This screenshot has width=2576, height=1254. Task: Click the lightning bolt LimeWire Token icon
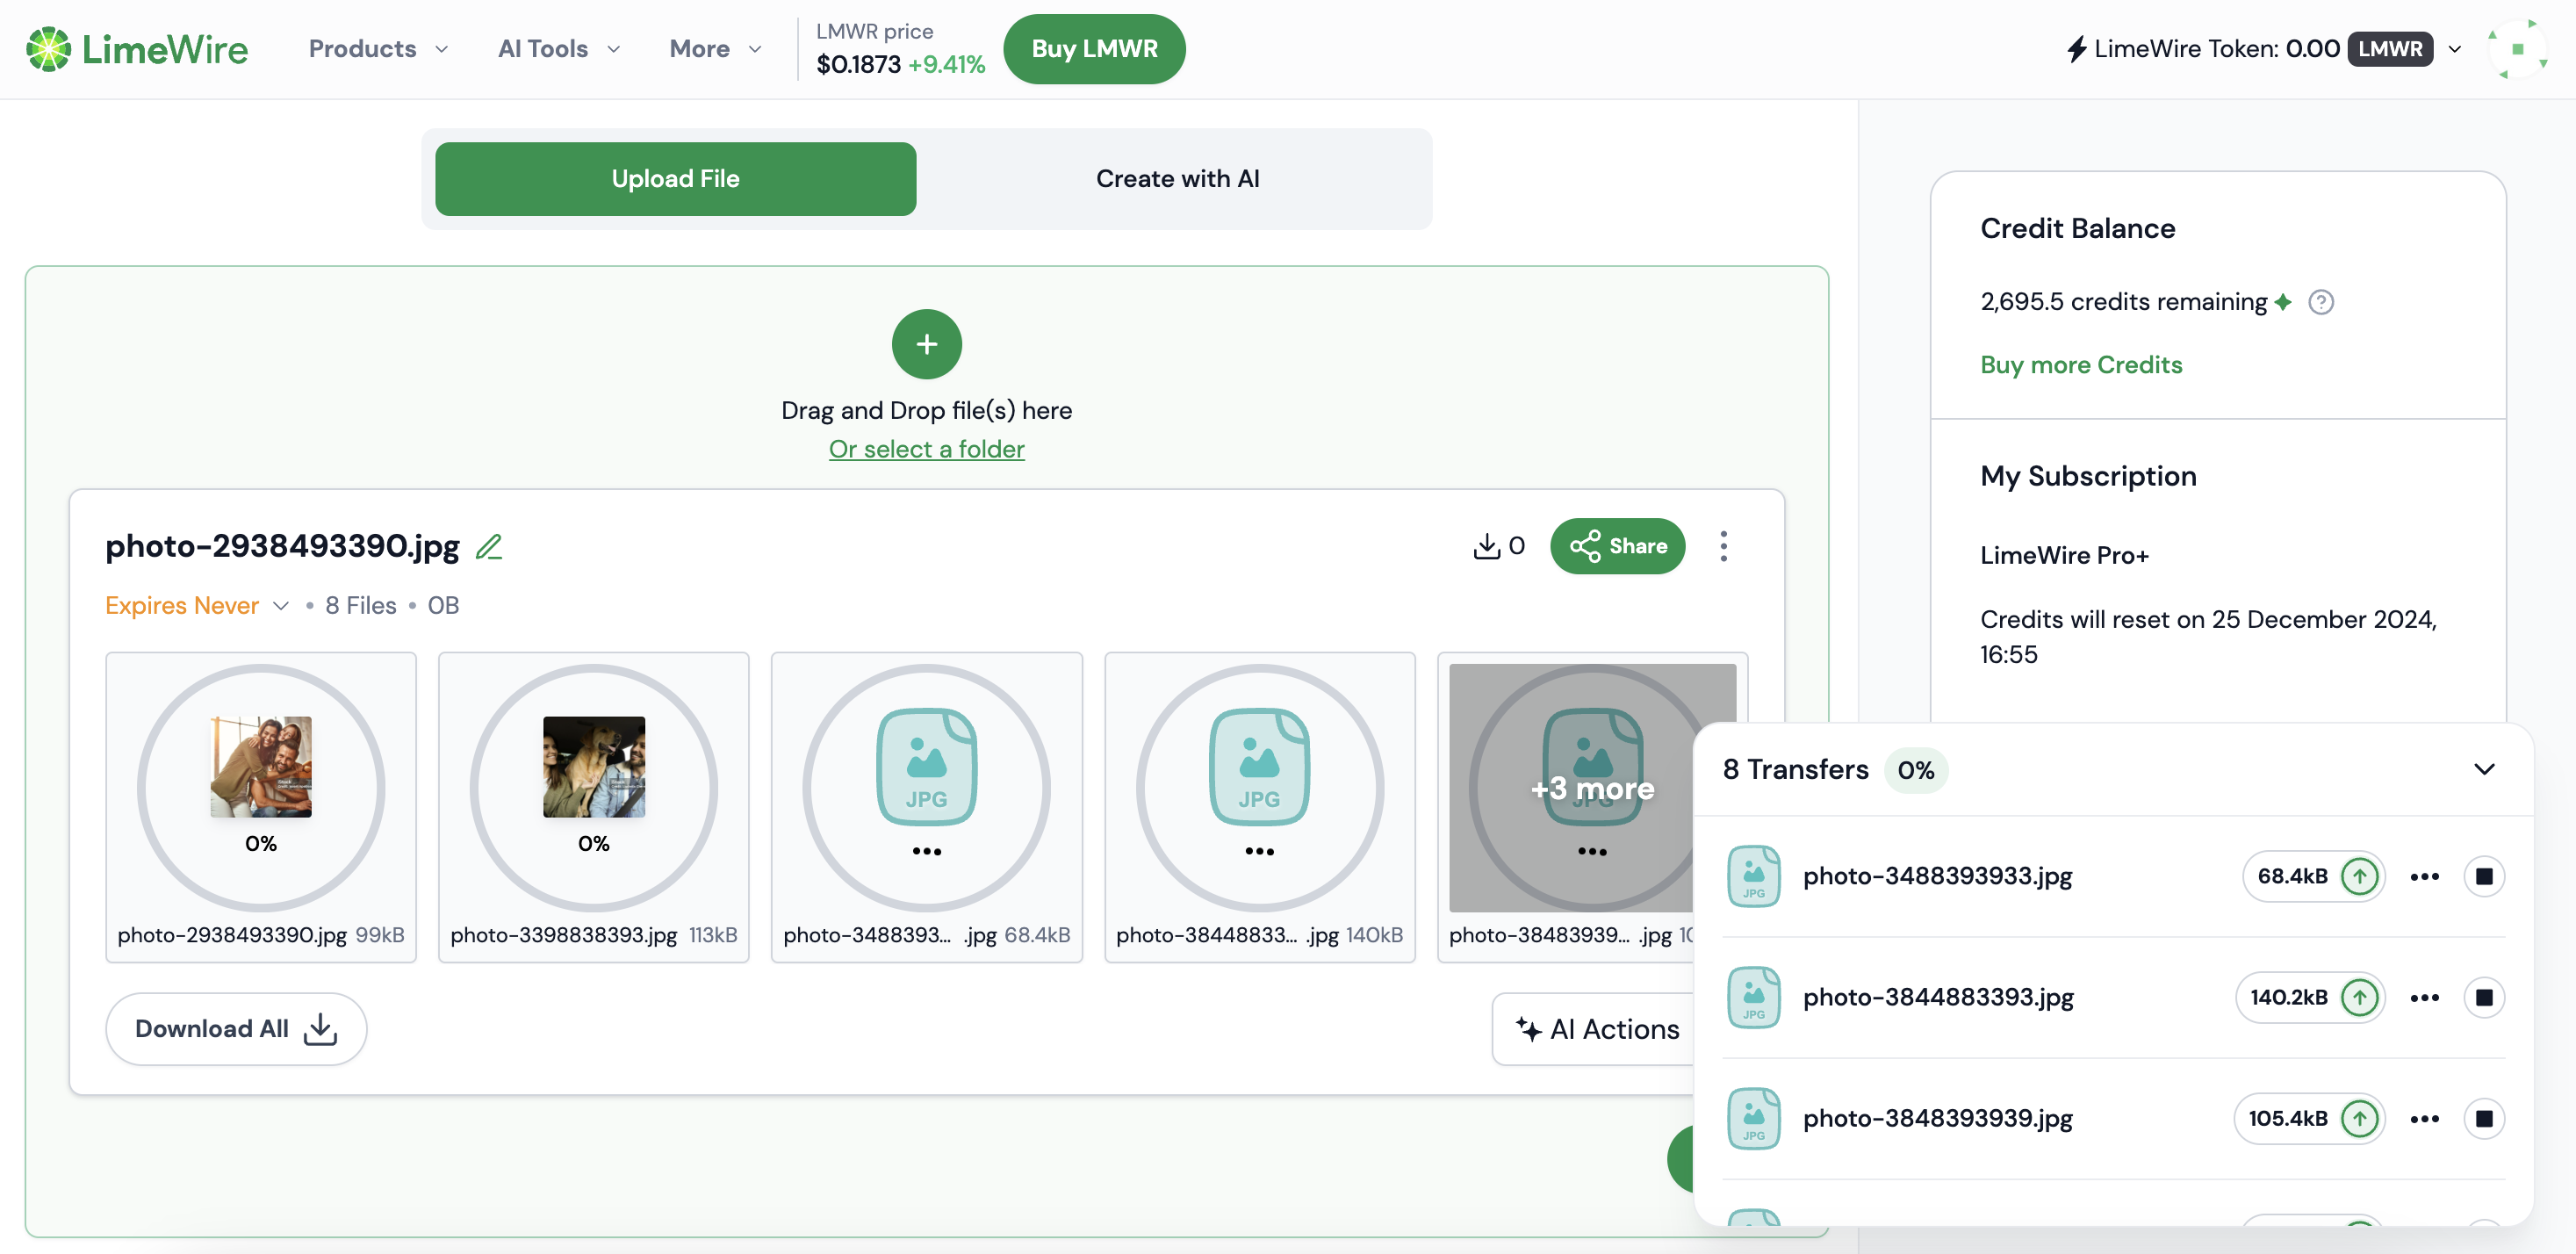2078,48
